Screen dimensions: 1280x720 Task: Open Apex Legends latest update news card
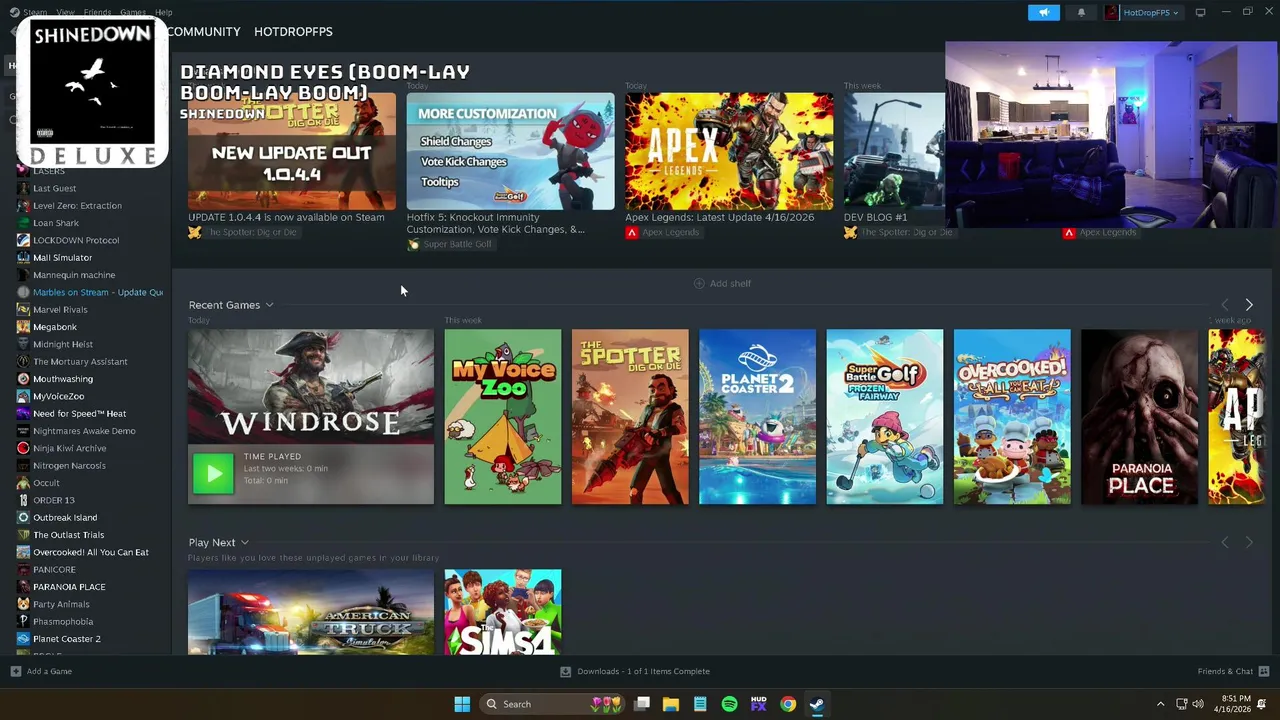[729, 151]
